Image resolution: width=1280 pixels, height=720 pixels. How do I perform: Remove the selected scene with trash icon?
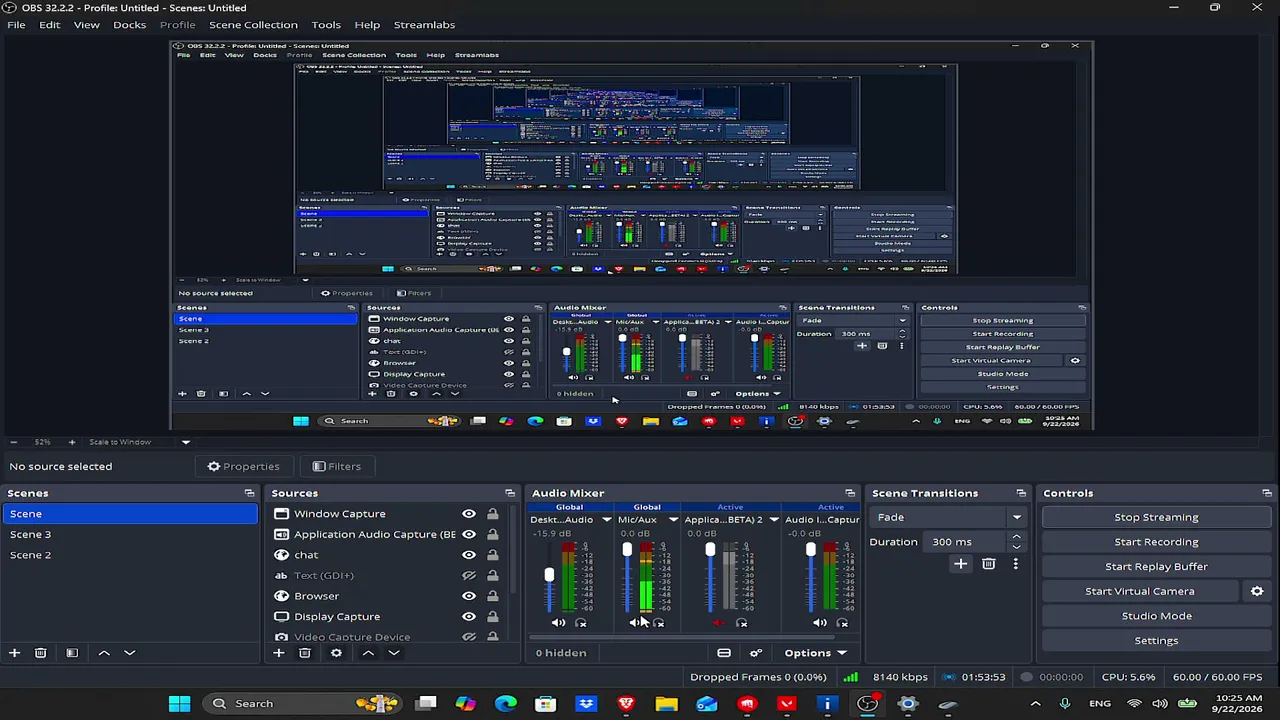coord(41,653)
